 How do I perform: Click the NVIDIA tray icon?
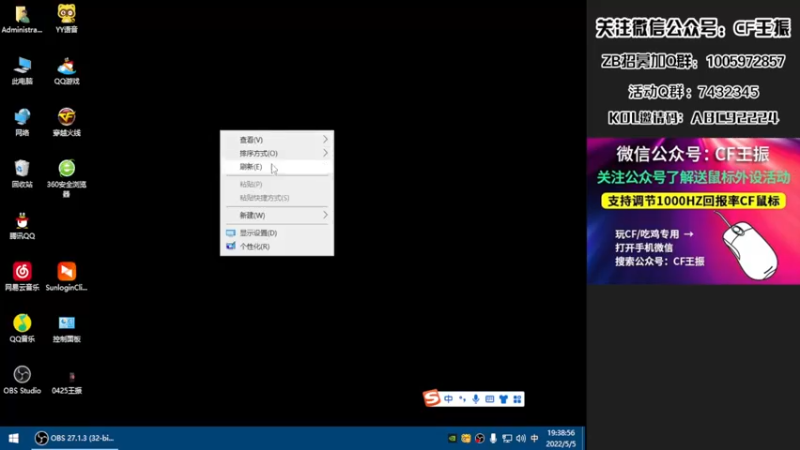point(452,438)
